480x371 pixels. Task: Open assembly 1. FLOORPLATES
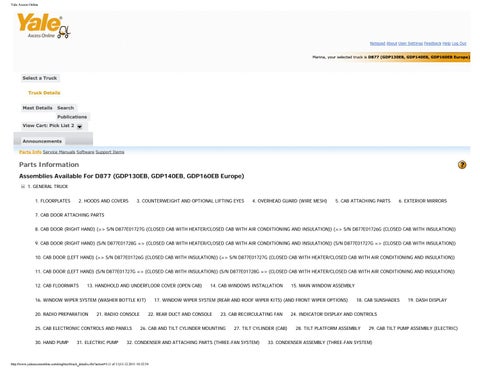coord(53,201)
